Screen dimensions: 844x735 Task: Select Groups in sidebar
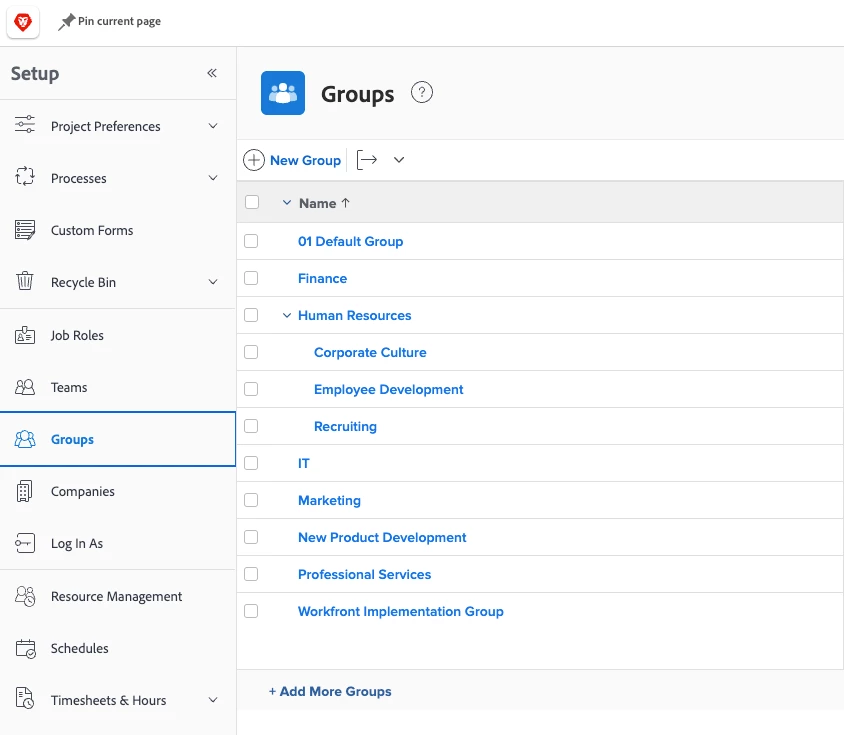118,439
